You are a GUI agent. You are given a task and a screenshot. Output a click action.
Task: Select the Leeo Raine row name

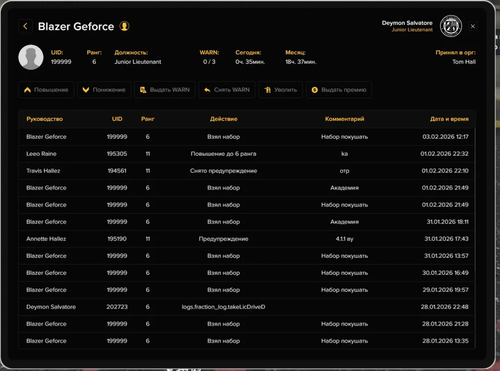coord(41,154)
